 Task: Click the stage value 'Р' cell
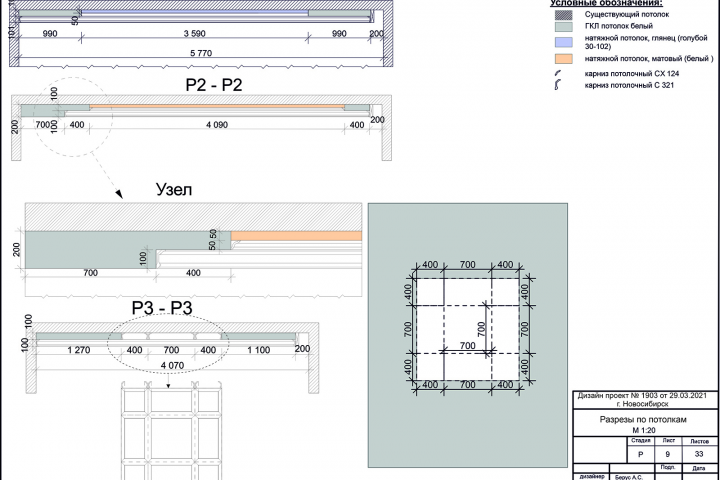coord(641,454)
